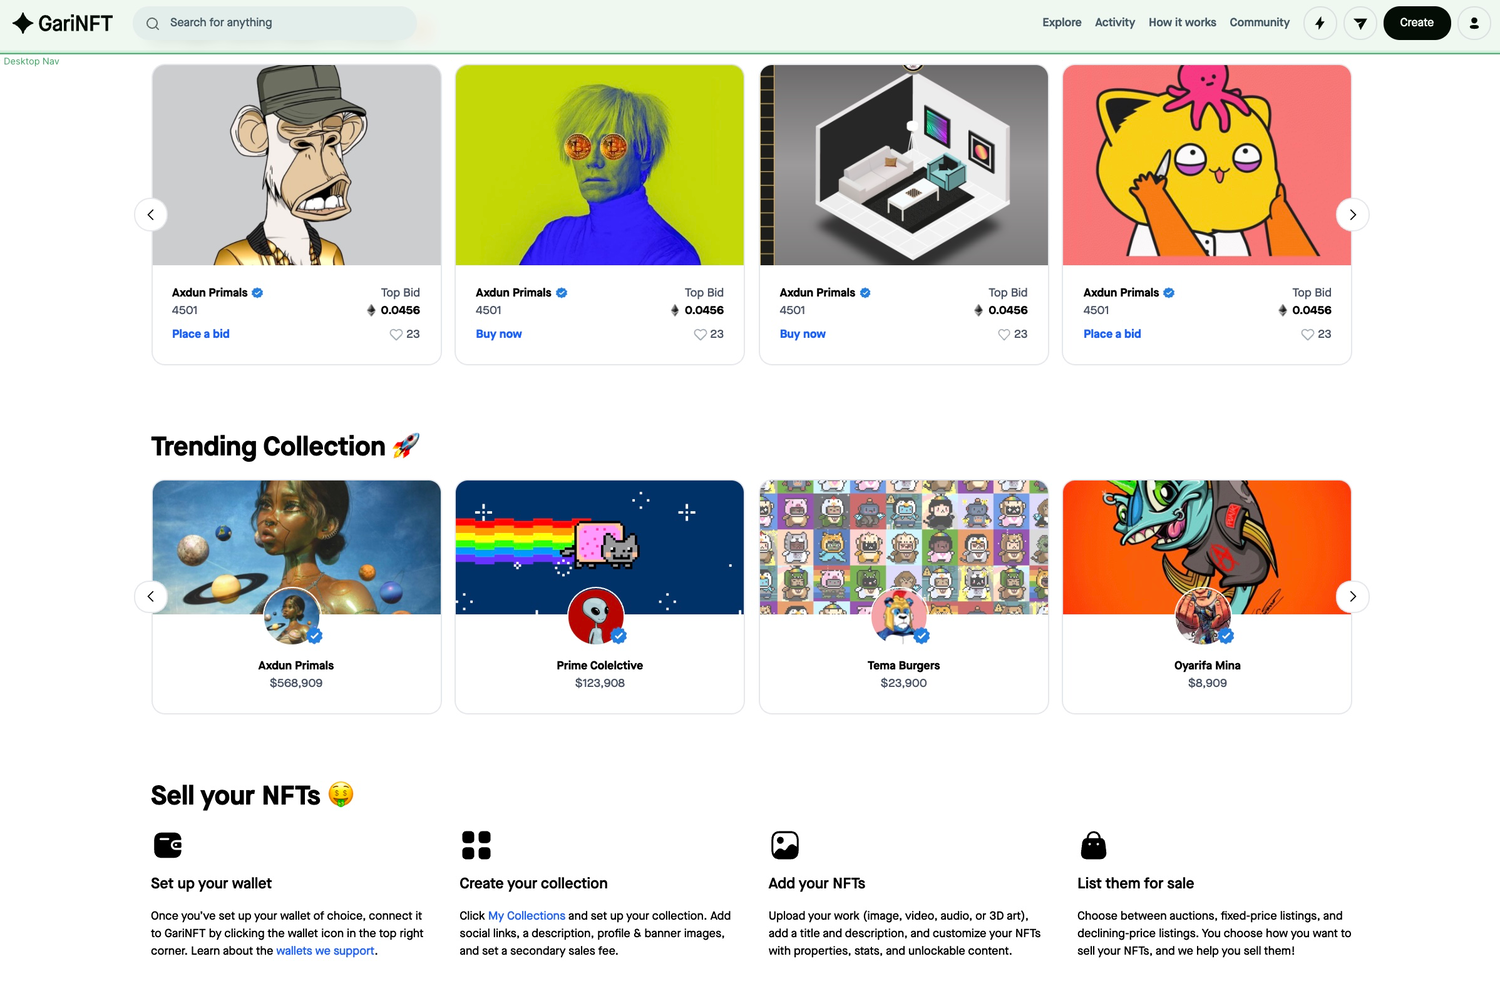Open the isometric room NFT image

(x=904, y=165)
